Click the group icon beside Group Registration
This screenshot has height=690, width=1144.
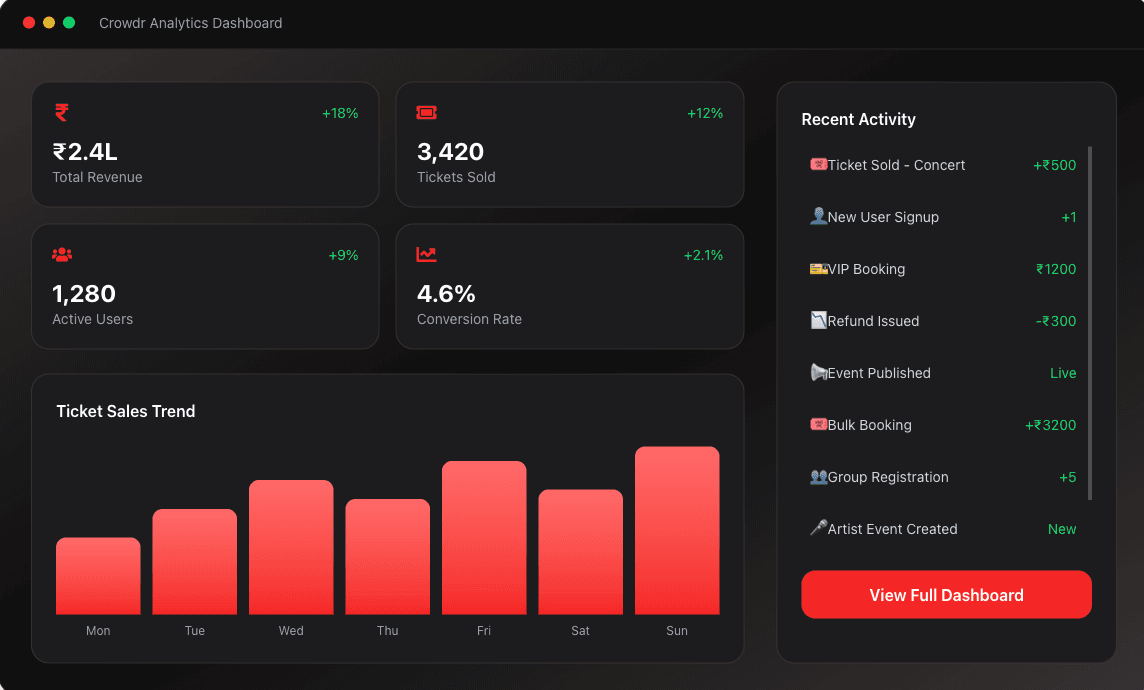(x=819, y=476)
